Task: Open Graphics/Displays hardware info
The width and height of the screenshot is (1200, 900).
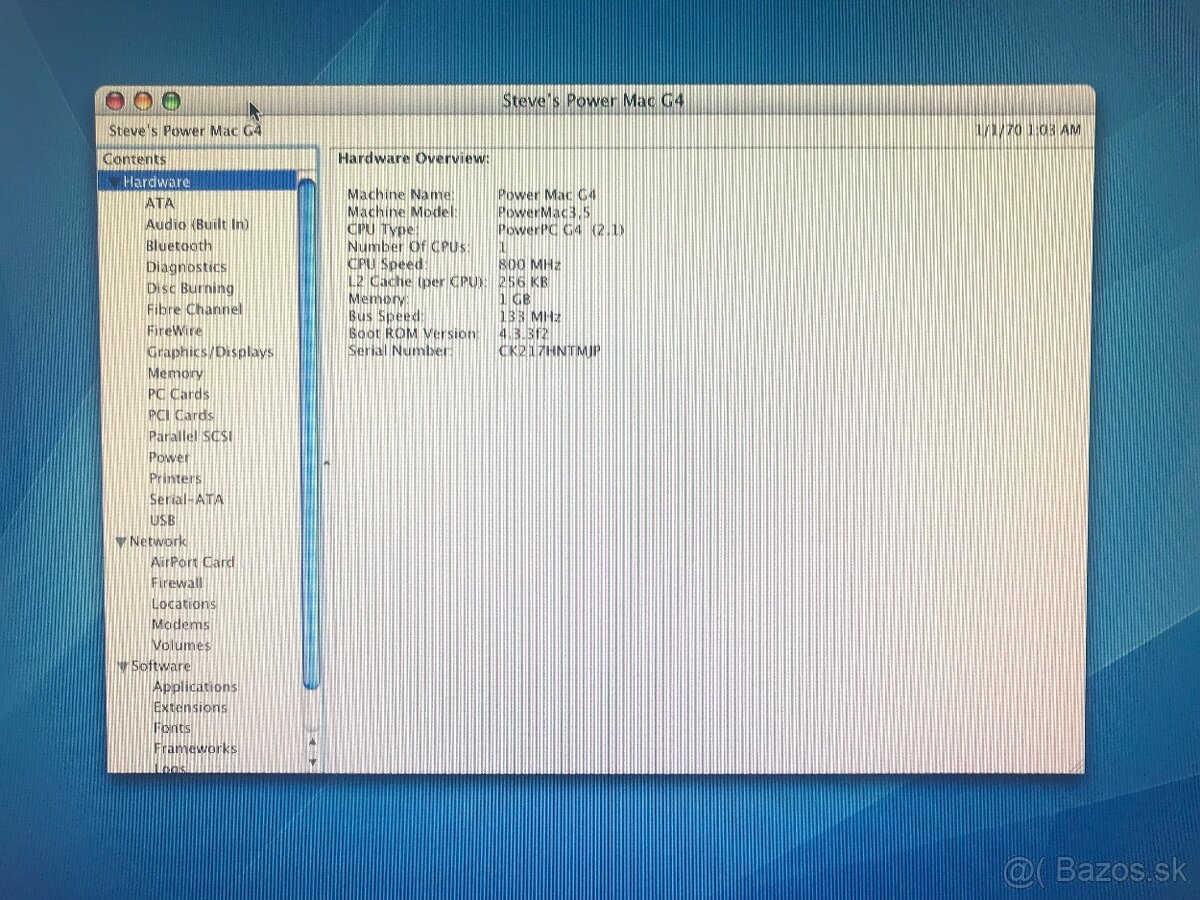Action: 210,352
